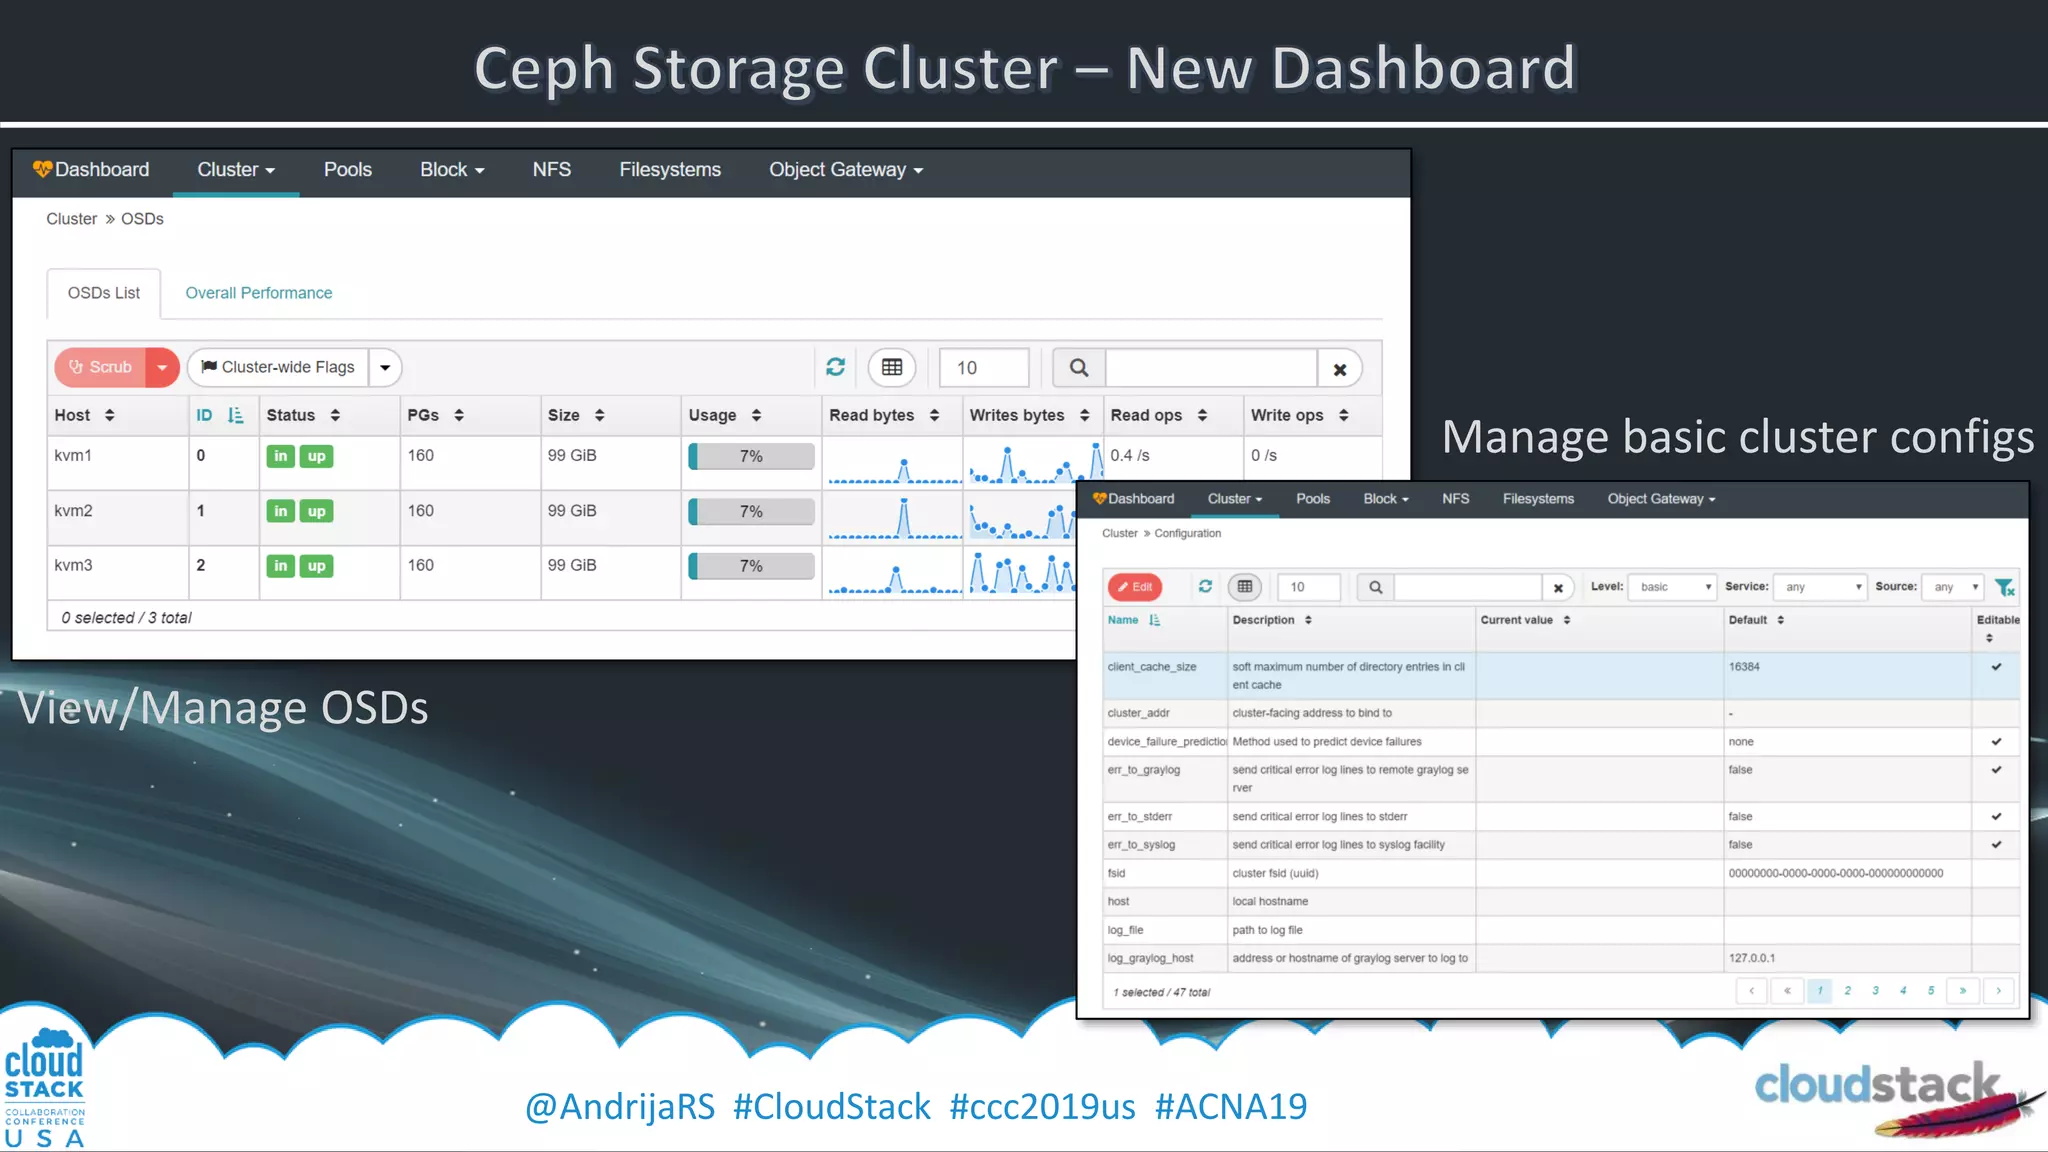
Task: Expand Object Gateway menu in the OSDs window
Action: tap(846, 170)
